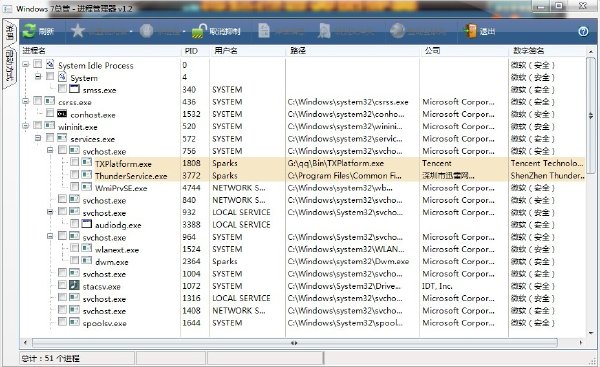Collapse svchost.exe node with PID 932
The width and height of the screenshot is (600, 367).
click(x=50, y=211)
